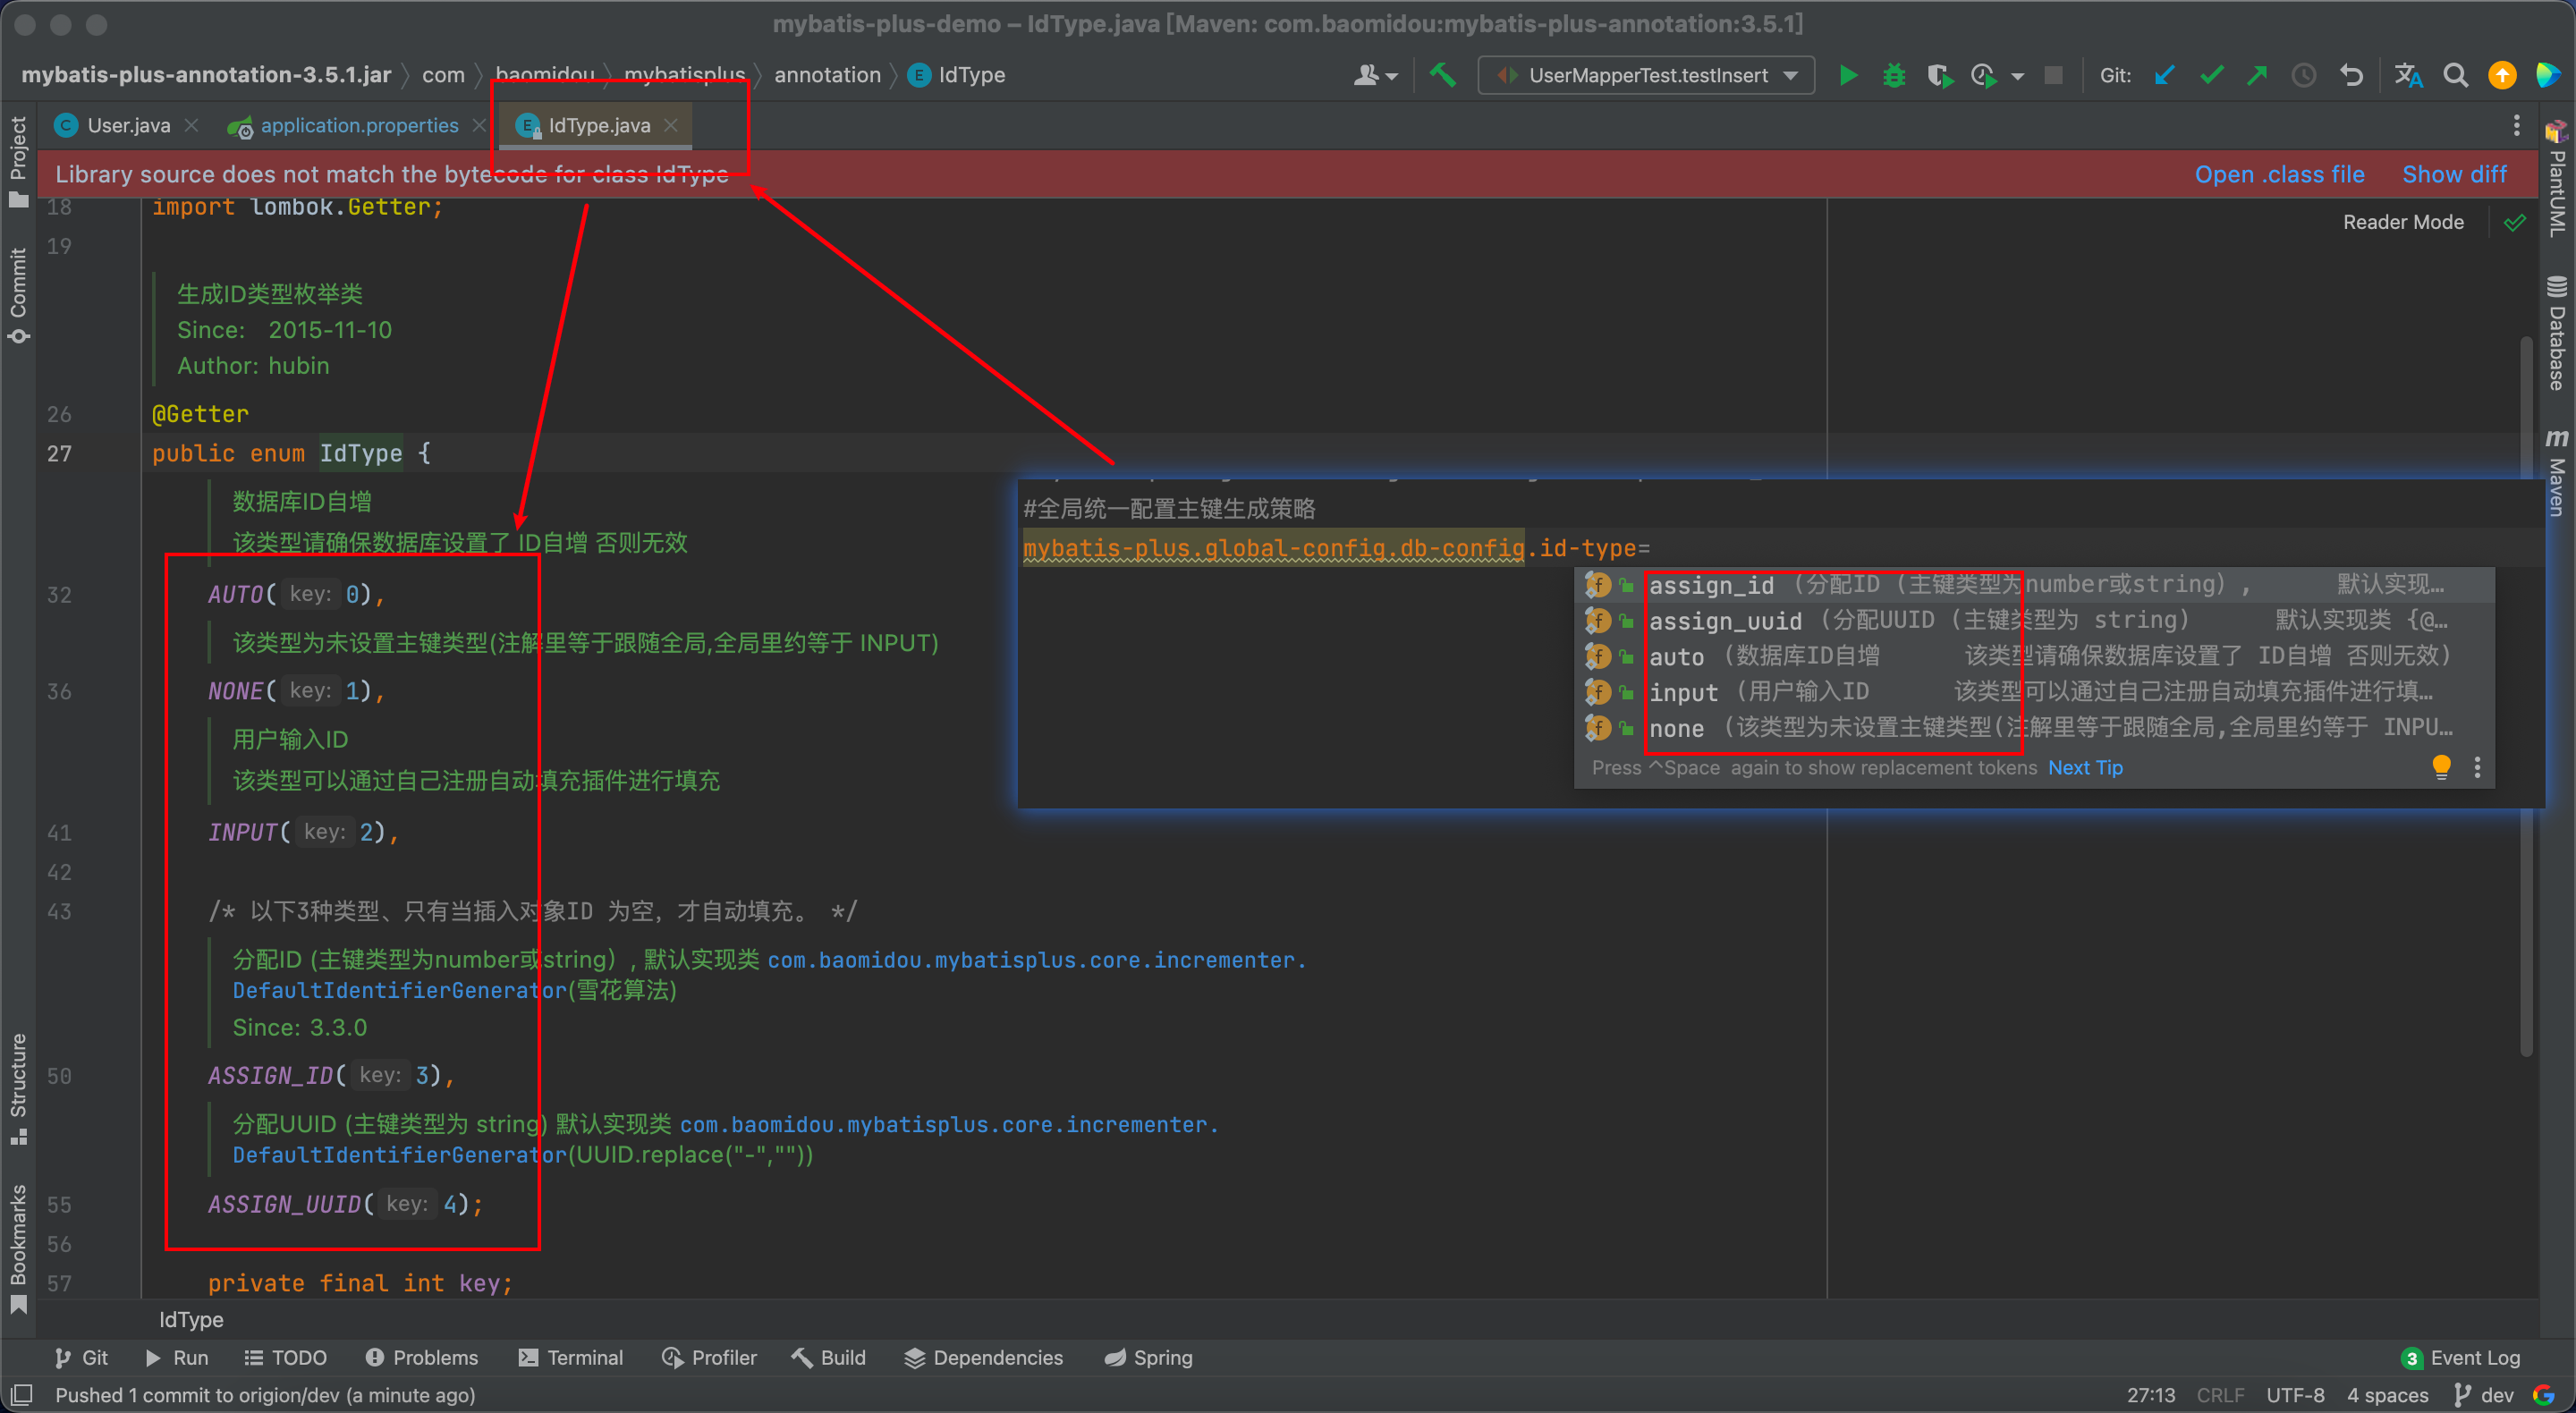The image size is (2576, 1413).
Task: Open the UserMapperTest.testInsert run configuration dropdown
Action: click(1646, 76)
